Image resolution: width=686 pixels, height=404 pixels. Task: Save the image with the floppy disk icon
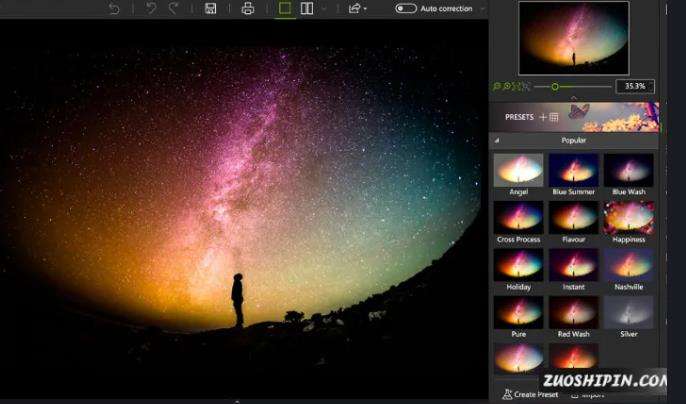click(x=210, y=8)
